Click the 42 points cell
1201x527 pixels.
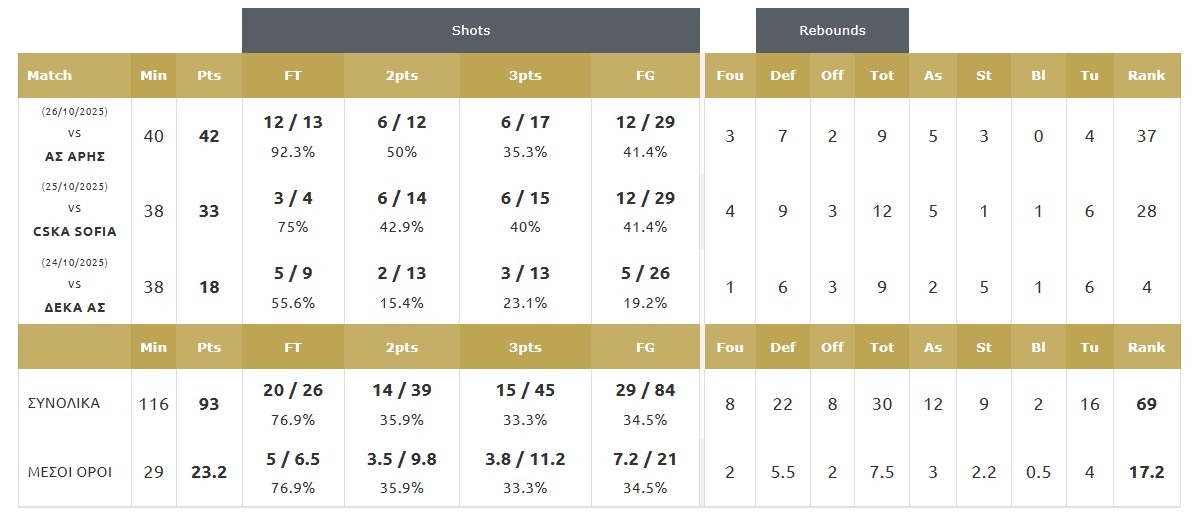click(209, 136)
